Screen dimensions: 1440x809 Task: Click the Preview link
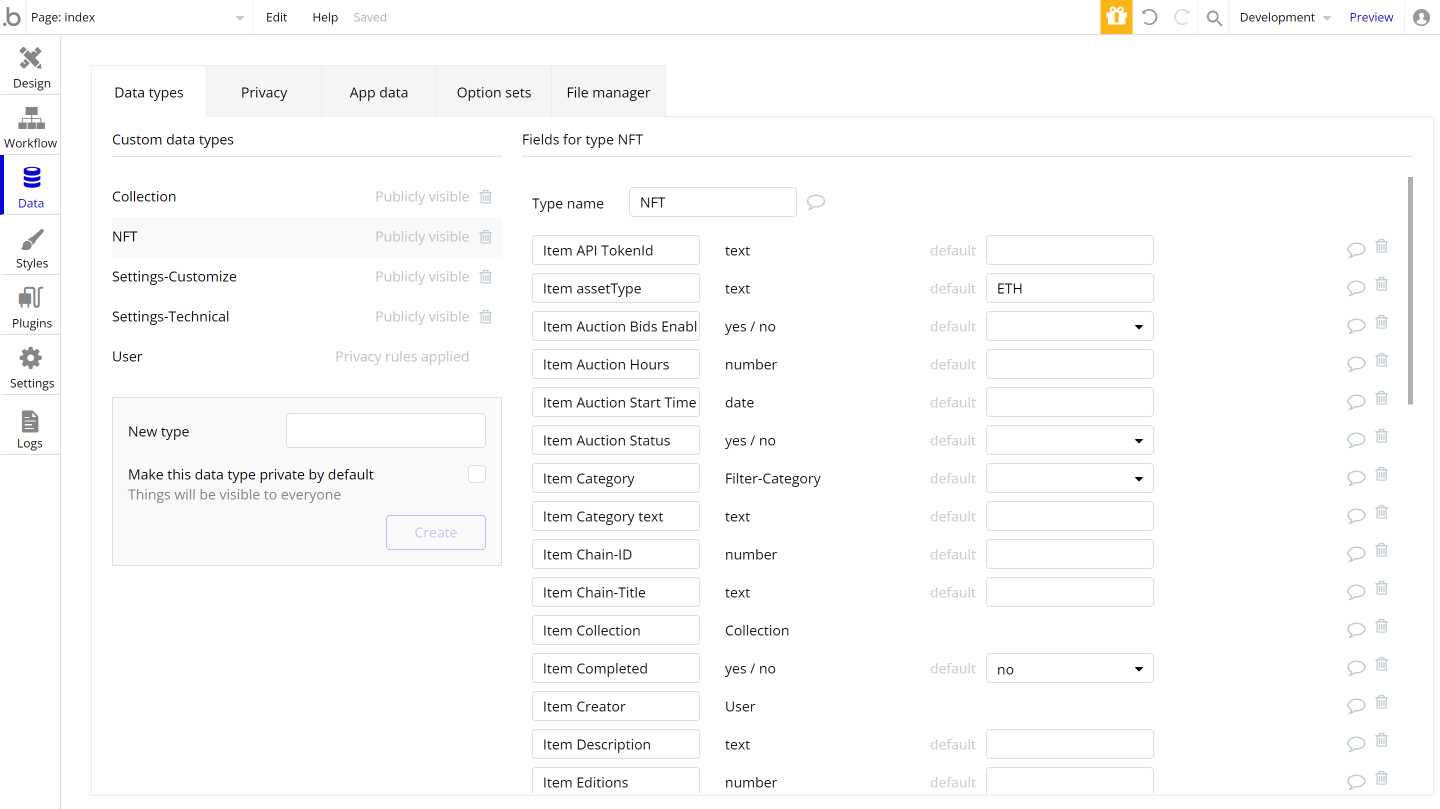click(x=1371, y=17)
